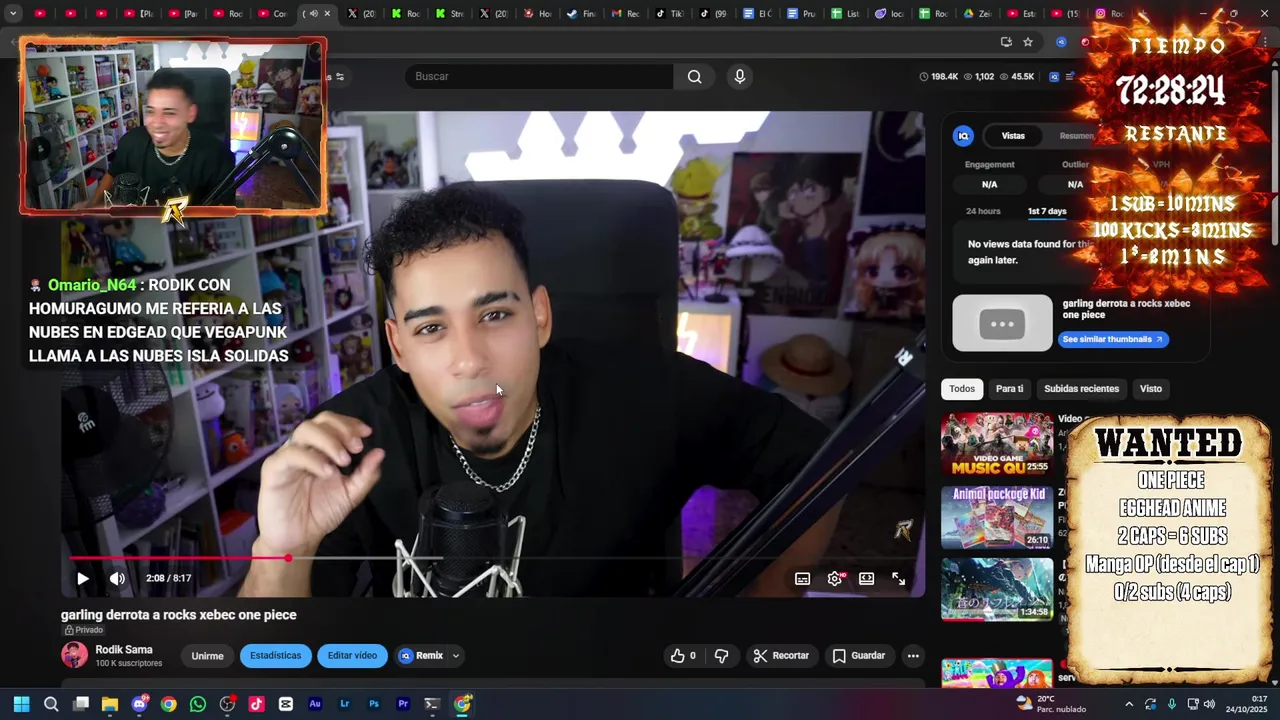Select the Subidas recientes filter chip
The height and width of the screenshot is (720, 1280).
click(1081, 389)
